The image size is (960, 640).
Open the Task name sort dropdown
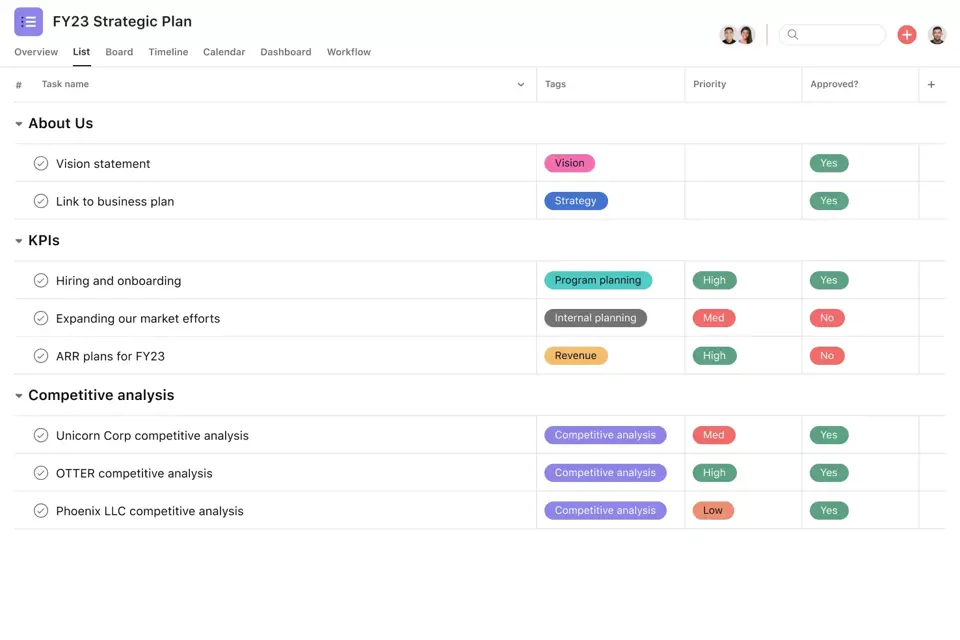(520, 84)
